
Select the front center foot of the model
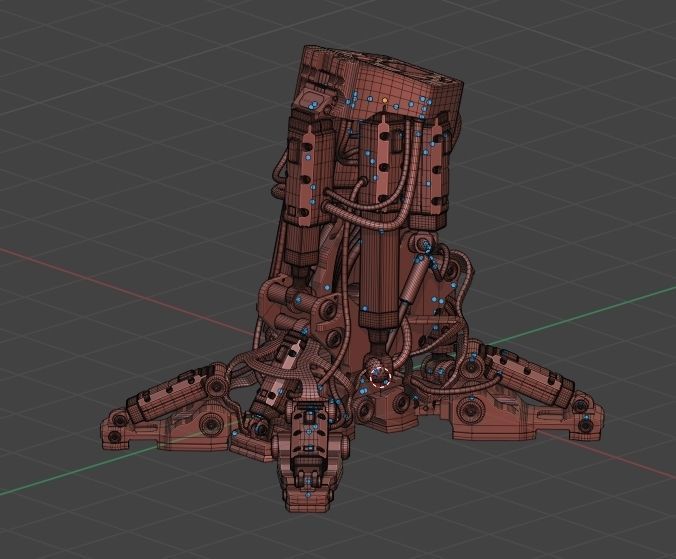pos(310,457)
